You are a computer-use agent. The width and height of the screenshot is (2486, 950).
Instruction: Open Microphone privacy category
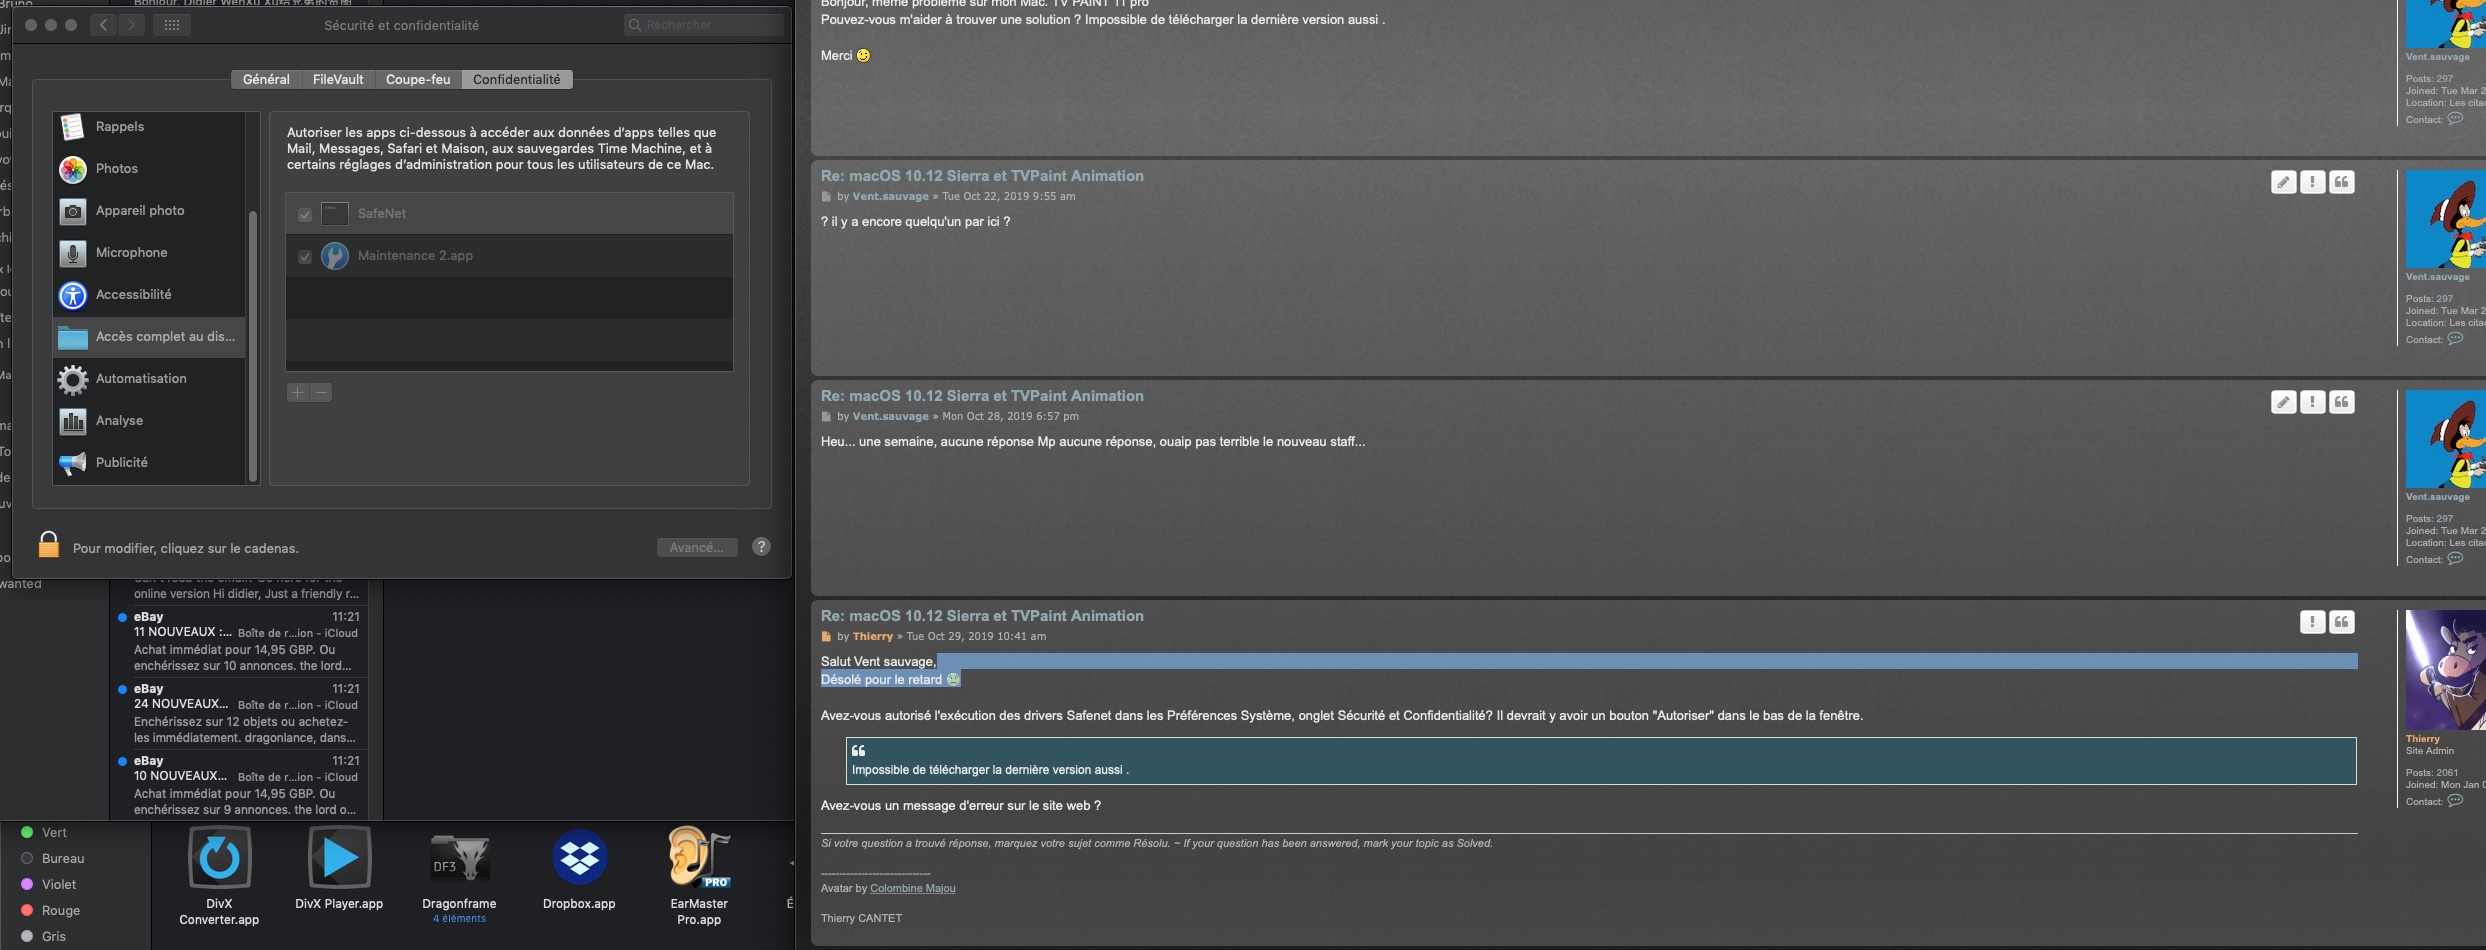[149, 253]
